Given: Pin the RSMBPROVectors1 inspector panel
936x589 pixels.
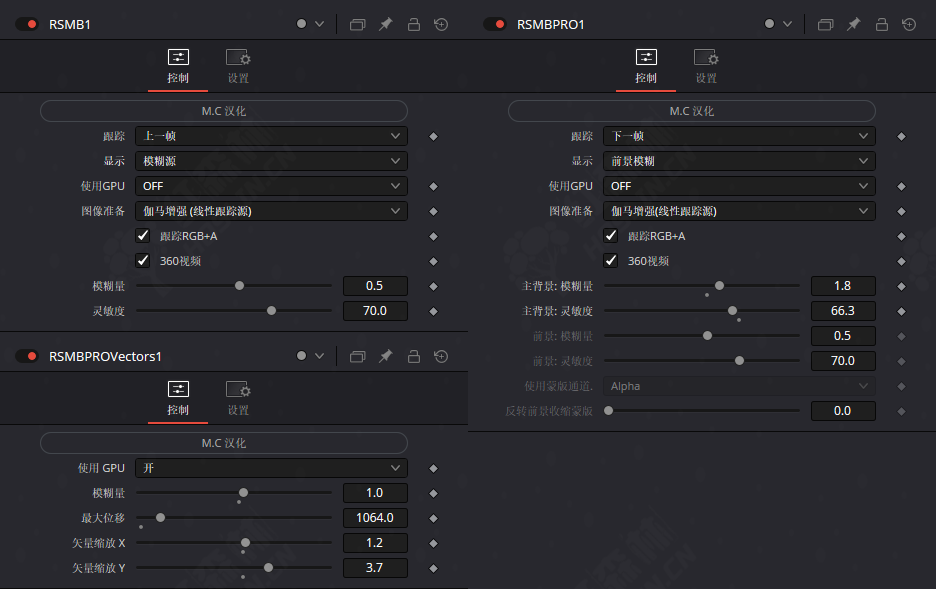Looking at the screenshot, I should (386, 356).
